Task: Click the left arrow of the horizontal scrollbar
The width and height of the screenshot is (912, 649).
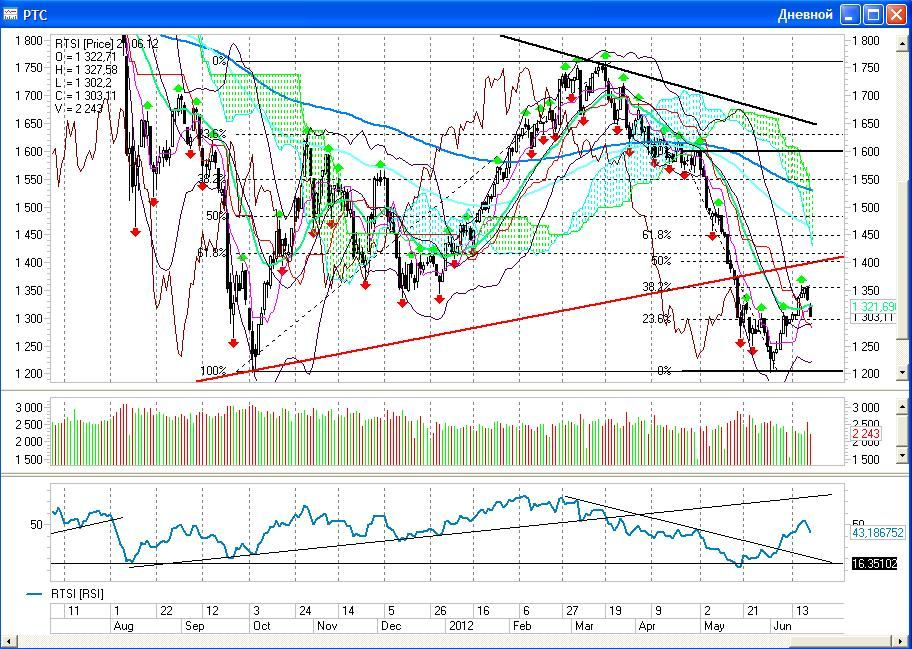Action: [9, 640]
